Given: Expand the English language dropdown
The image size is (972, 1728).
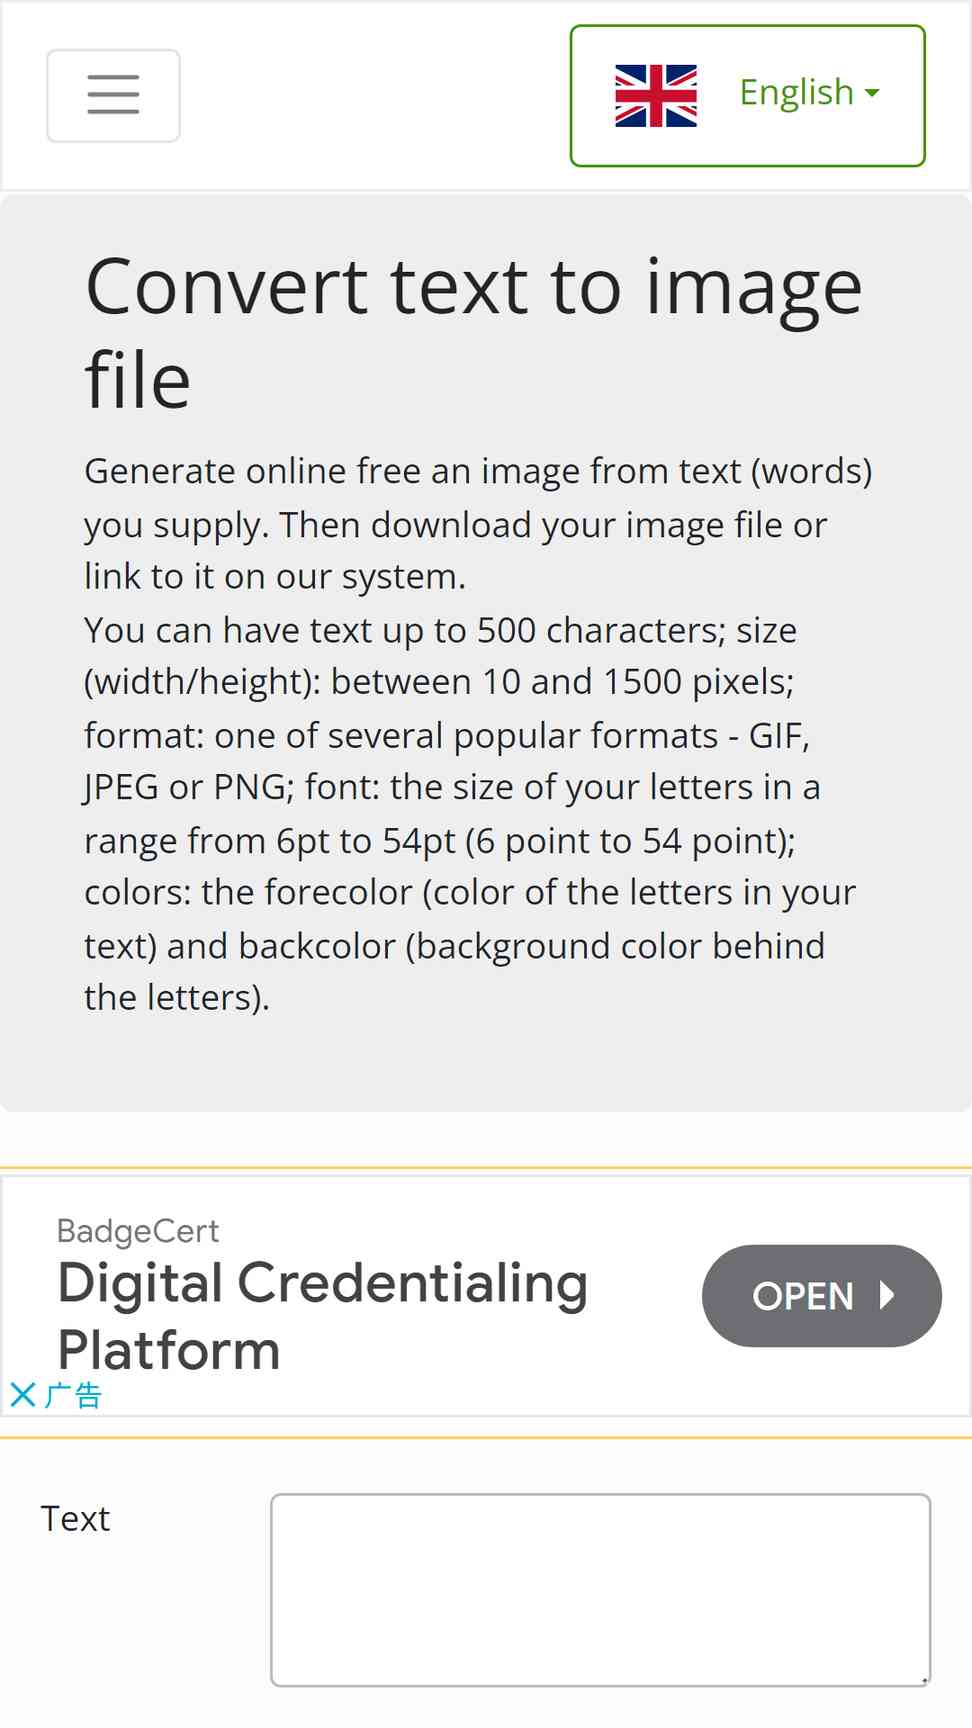Looking at the screenshot, I should (x=747, y=95).
